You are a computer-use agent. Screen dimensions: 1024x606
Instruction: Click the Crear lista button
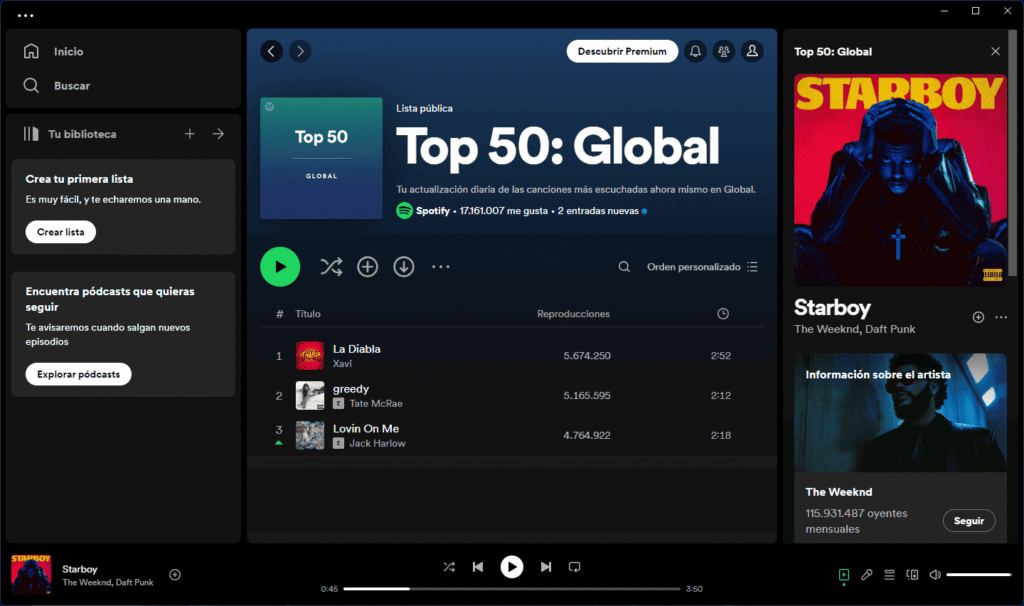[x=61, y=232]
